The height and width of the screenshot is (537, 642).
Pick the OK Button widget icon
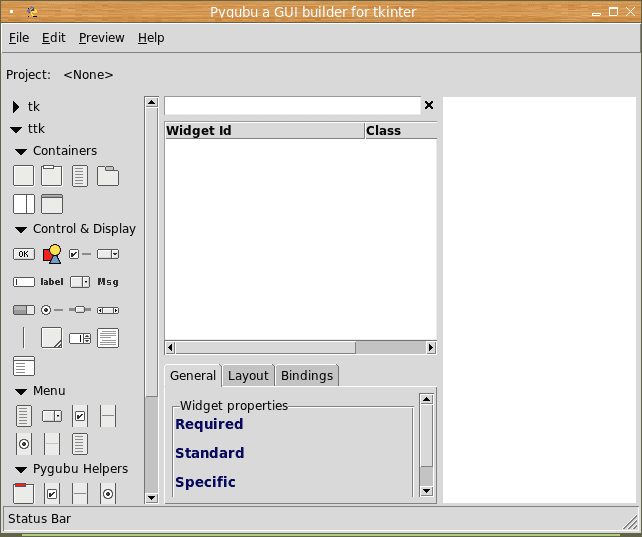tap(23, 254)
